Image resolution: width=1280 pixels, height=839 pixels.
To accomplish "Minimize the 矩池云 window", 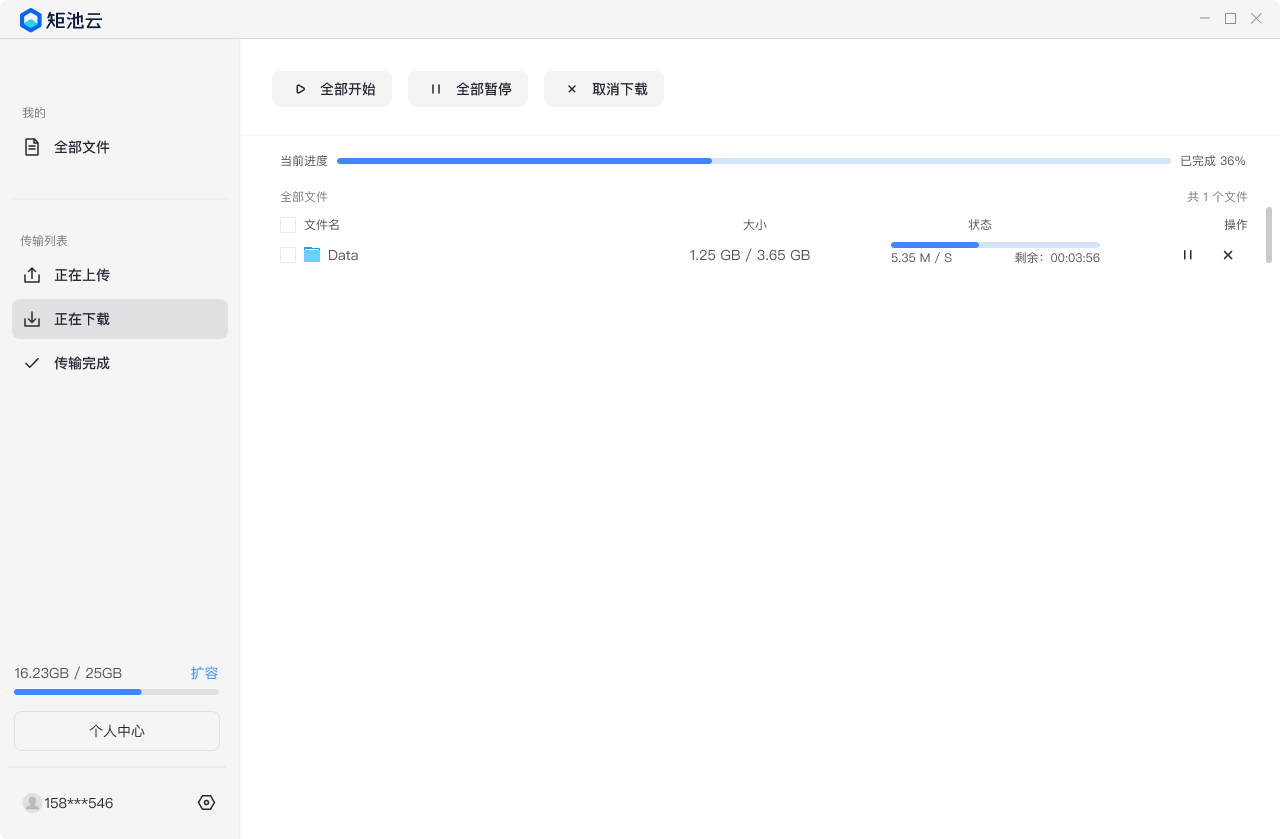I will (1206, 19).
